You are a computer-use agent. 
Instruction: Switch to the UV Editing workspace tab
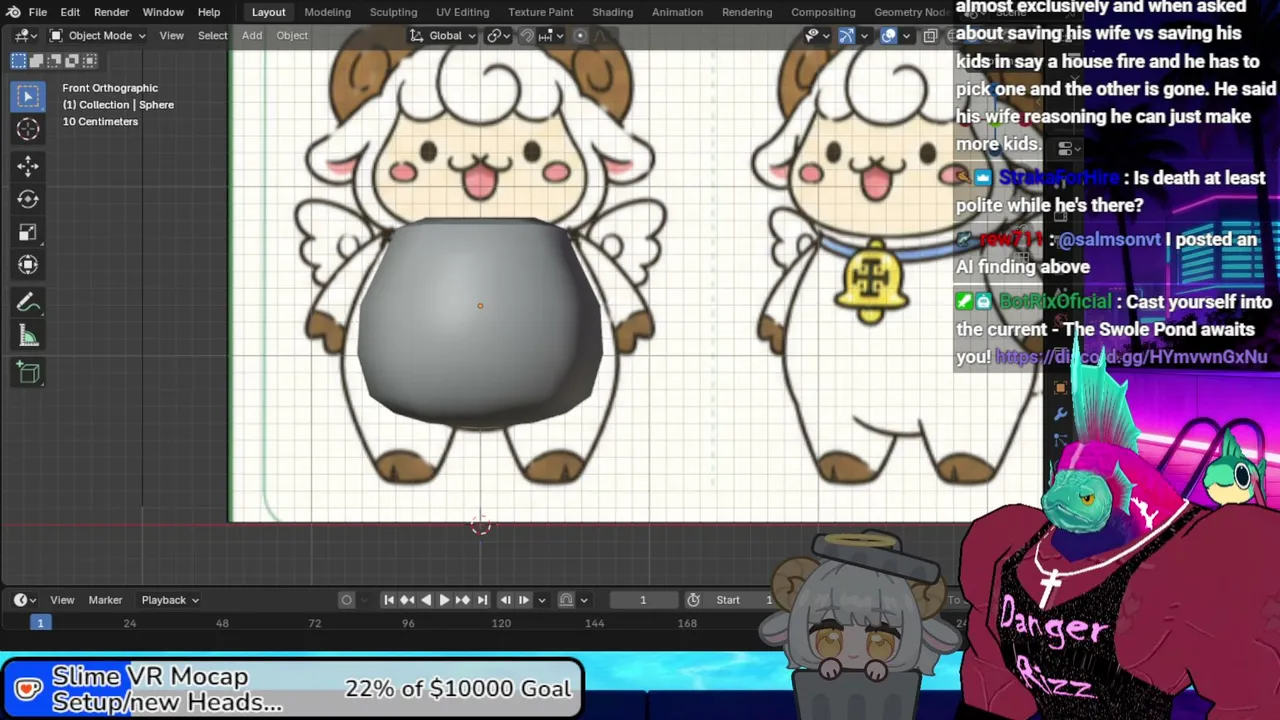462,12
